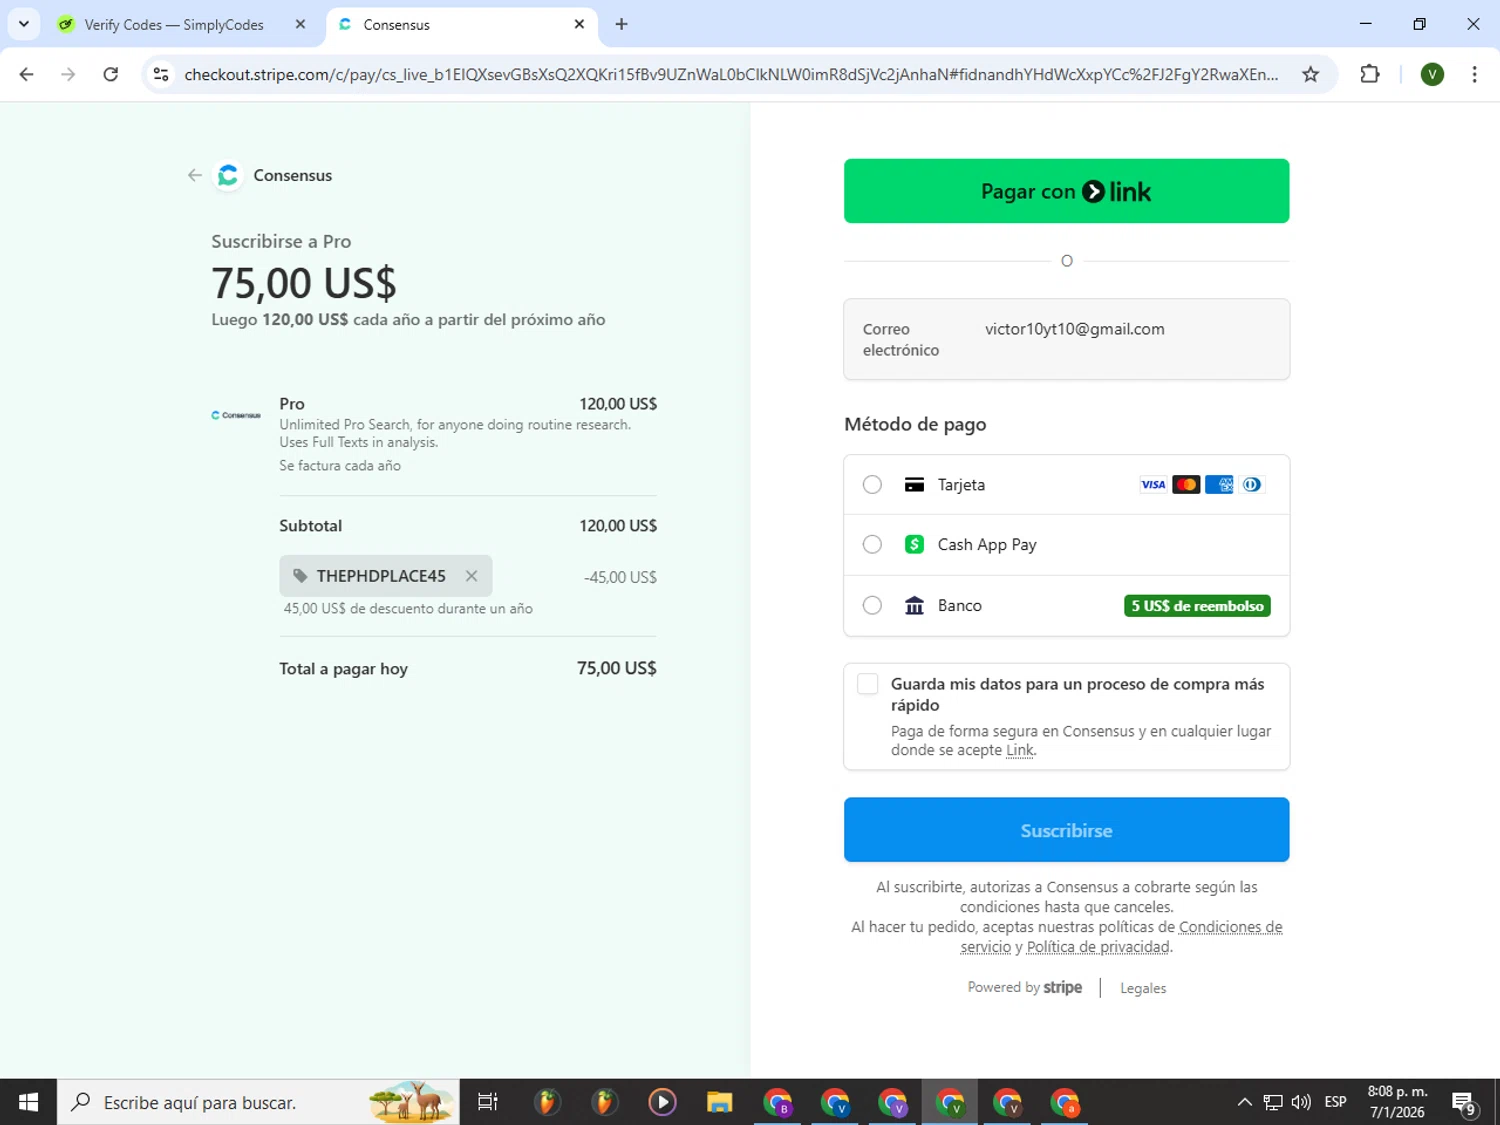Check the save my data checkbox
Image resolution: width=1500 pixels, height=1125 pixels.
click(x=868, y=684)
